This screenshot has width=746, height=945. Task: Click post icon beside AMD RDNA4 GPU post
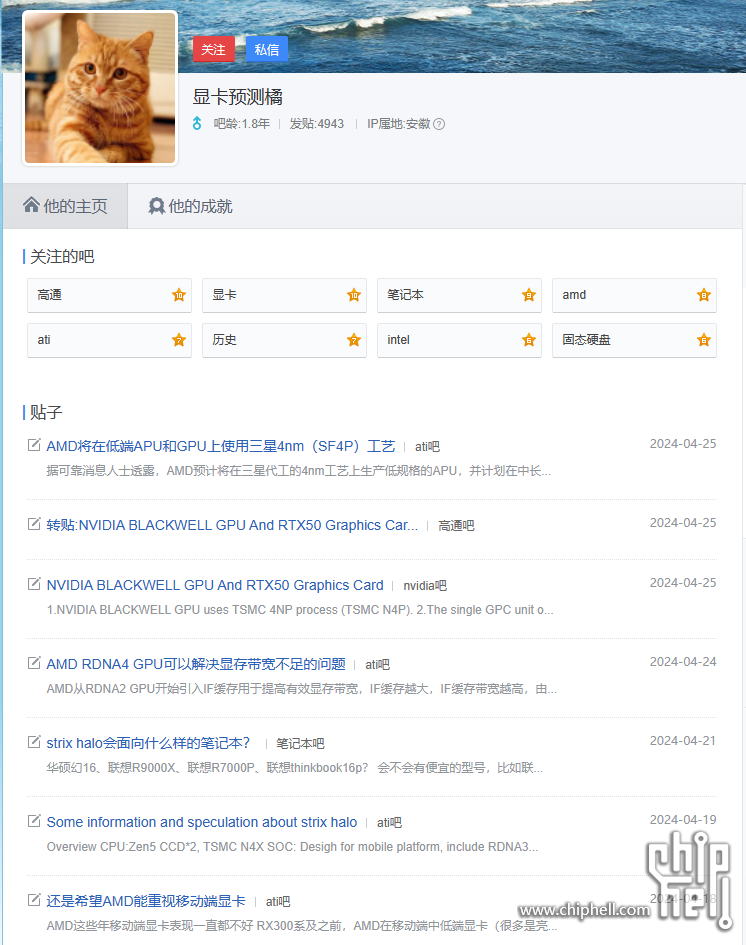point(34,663)
